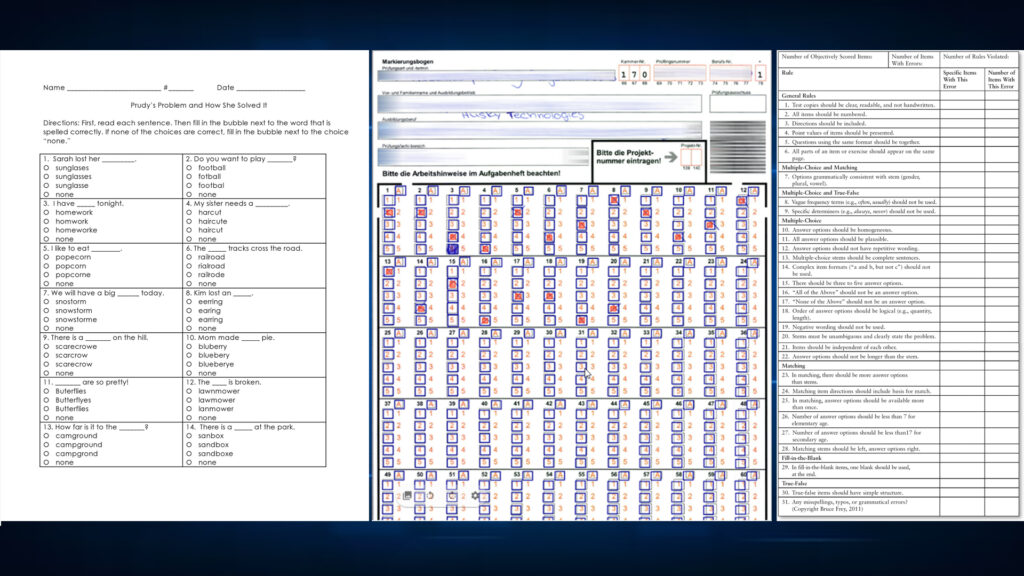The image size is (1024, 576).
Task: Click the arrow beside 'Bitte die Projektnummer eintragen!'
Action: 671,157
